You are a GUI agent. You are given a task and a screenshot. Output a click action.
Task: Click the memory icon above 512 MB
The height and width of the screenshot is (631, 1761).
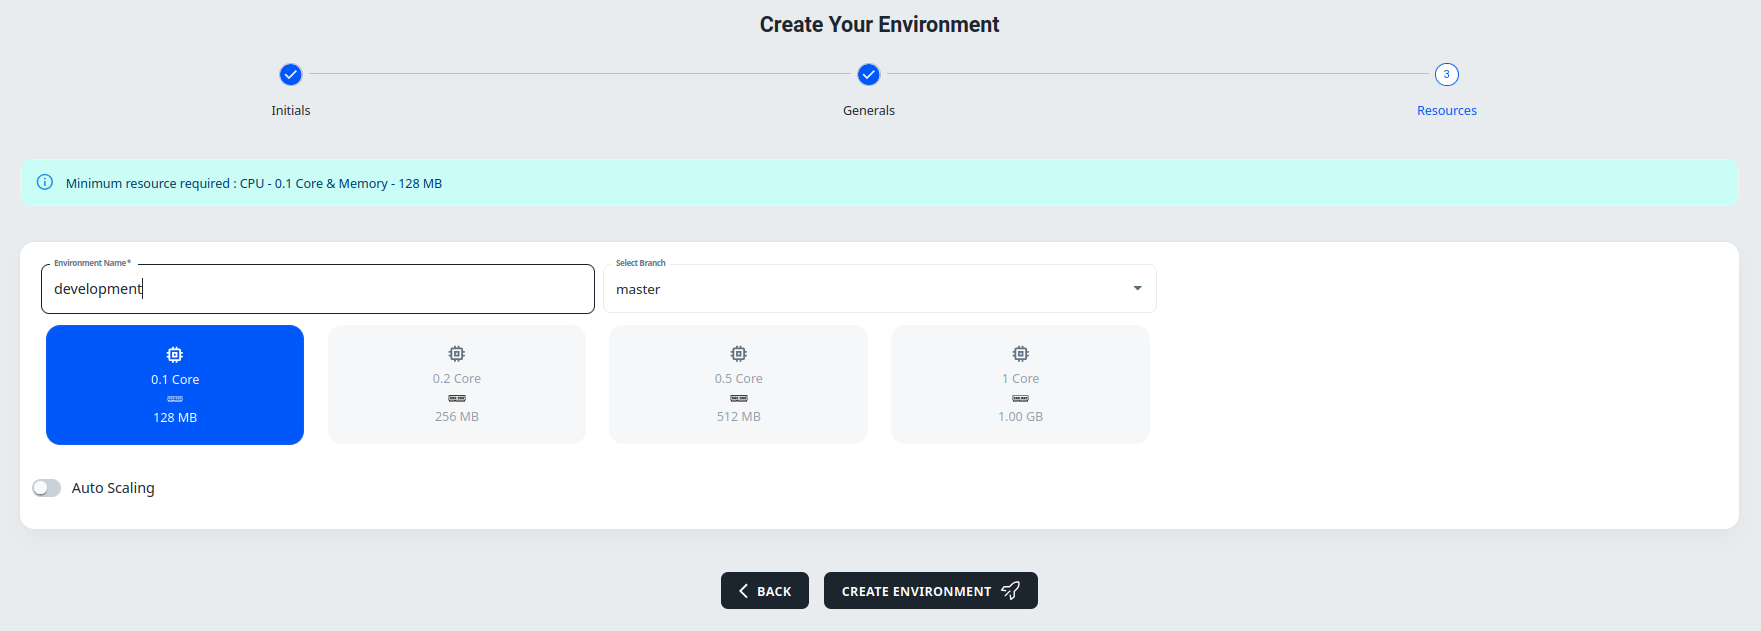739,398
